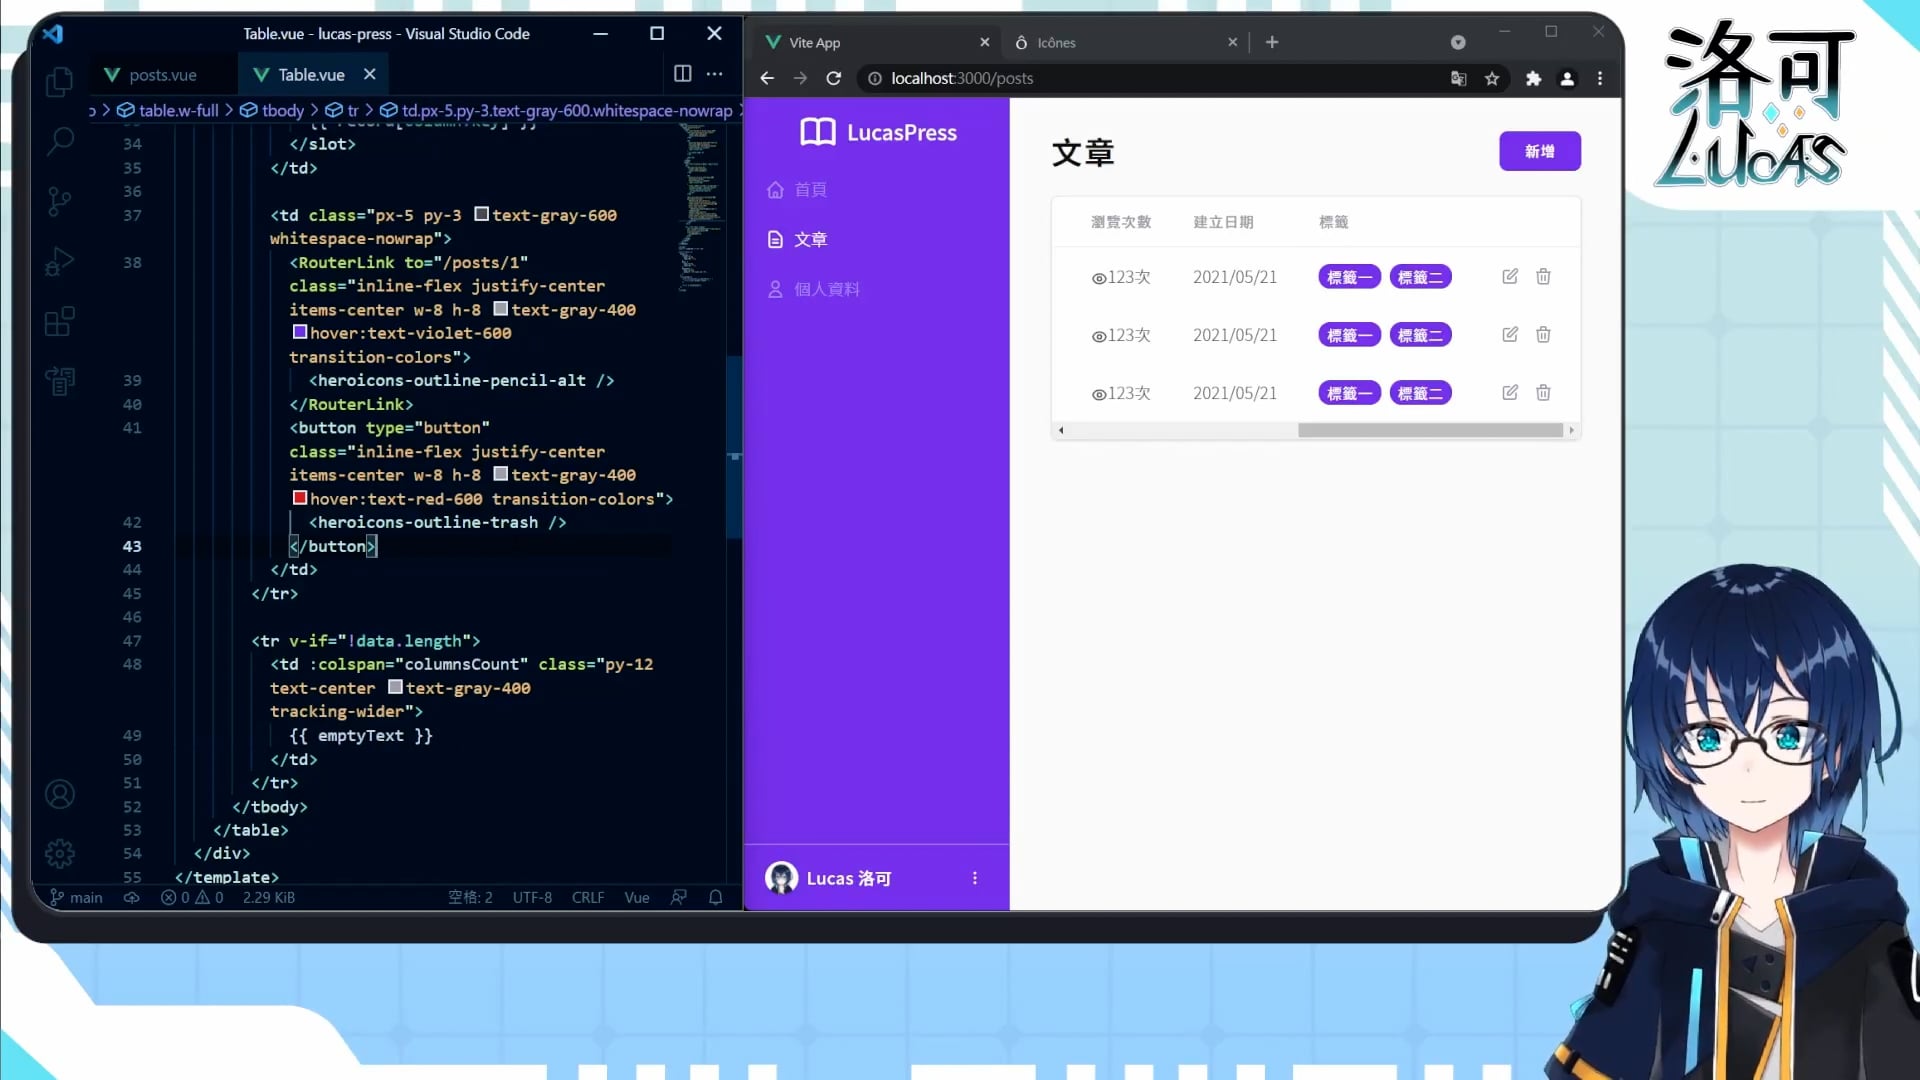Open the Extensions view icon
This screenshot has width=1920, height=1080.
click(x=60, y=322)
